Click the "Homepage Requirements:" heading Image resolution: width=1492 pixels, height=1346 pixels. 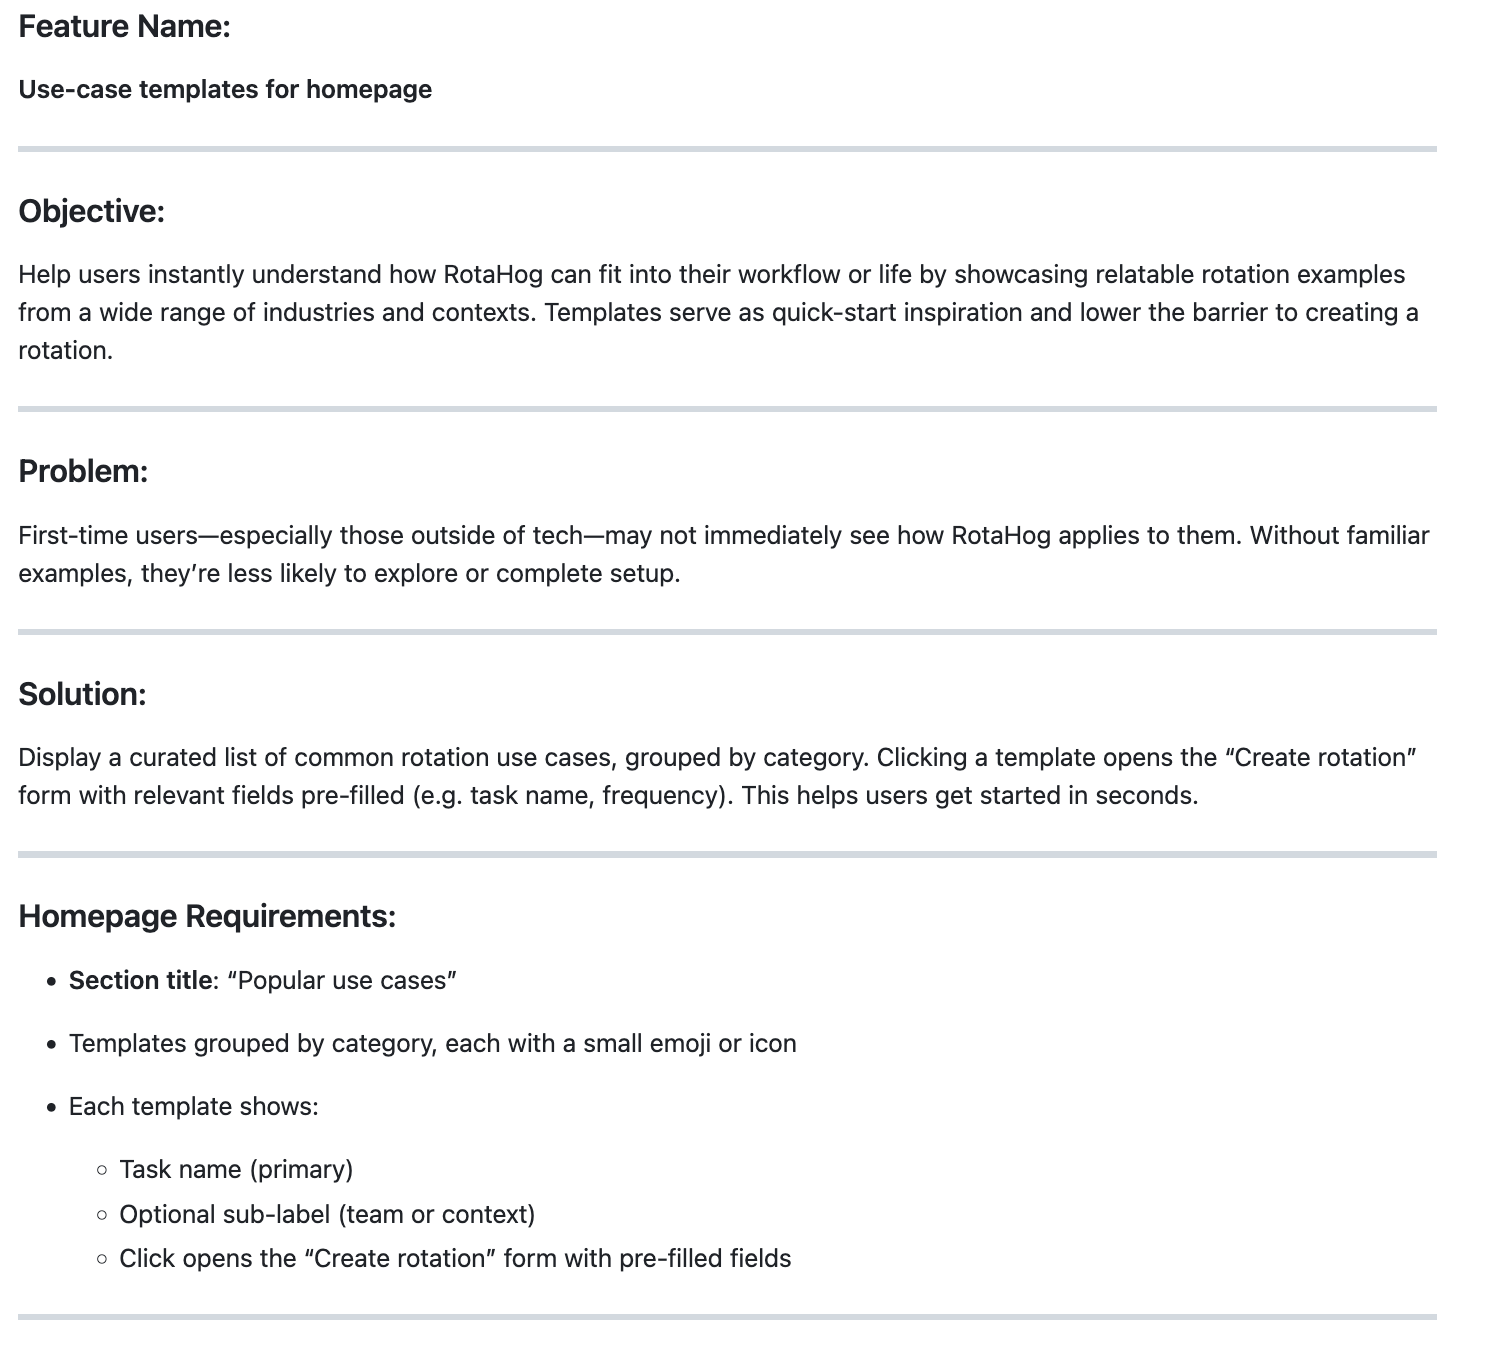click(x=207, y=917)
